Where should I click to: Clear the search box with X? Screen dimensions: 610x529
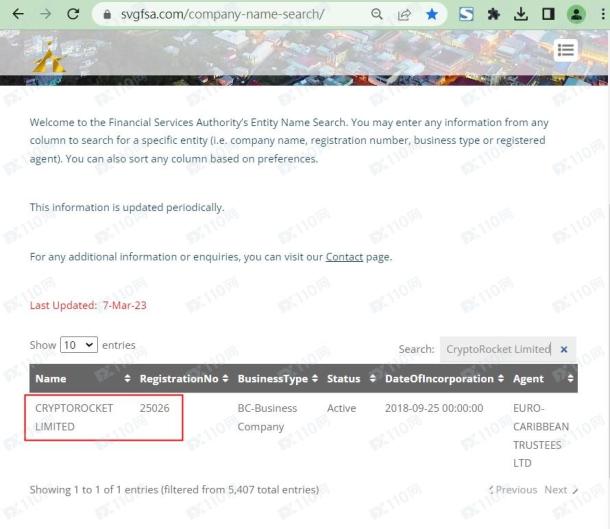(x=564, y=349)
